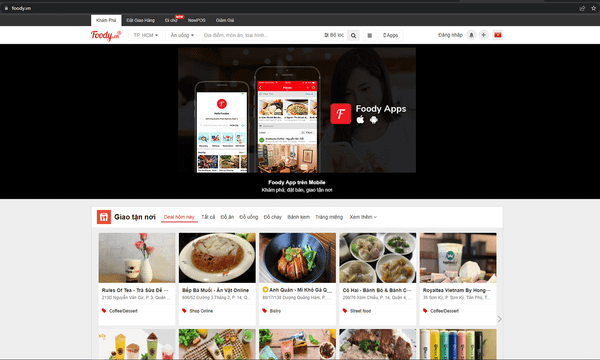Select the Tất cả filter tab
Image resolution: width=600 pixels, height=360 pixels.
(208, 217)
